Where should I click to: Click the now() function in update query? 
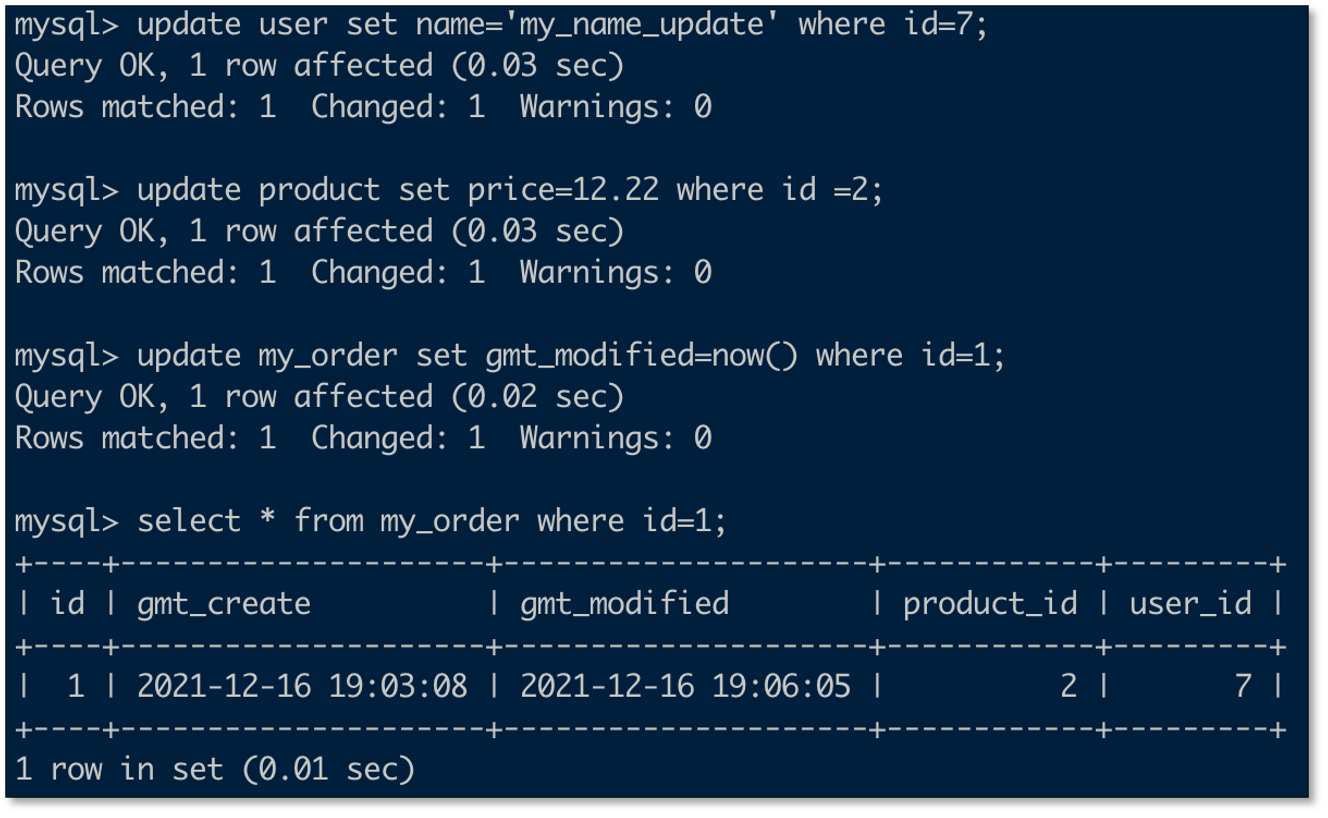pos(755,356)
